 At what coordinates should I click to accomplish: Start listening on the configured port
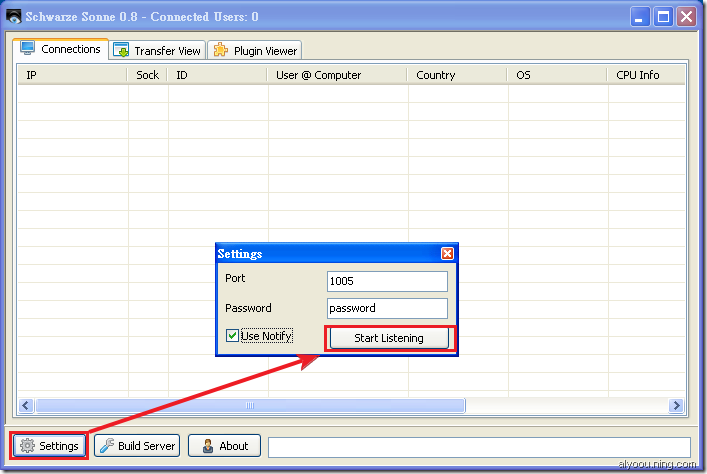[x=389, y=338]
